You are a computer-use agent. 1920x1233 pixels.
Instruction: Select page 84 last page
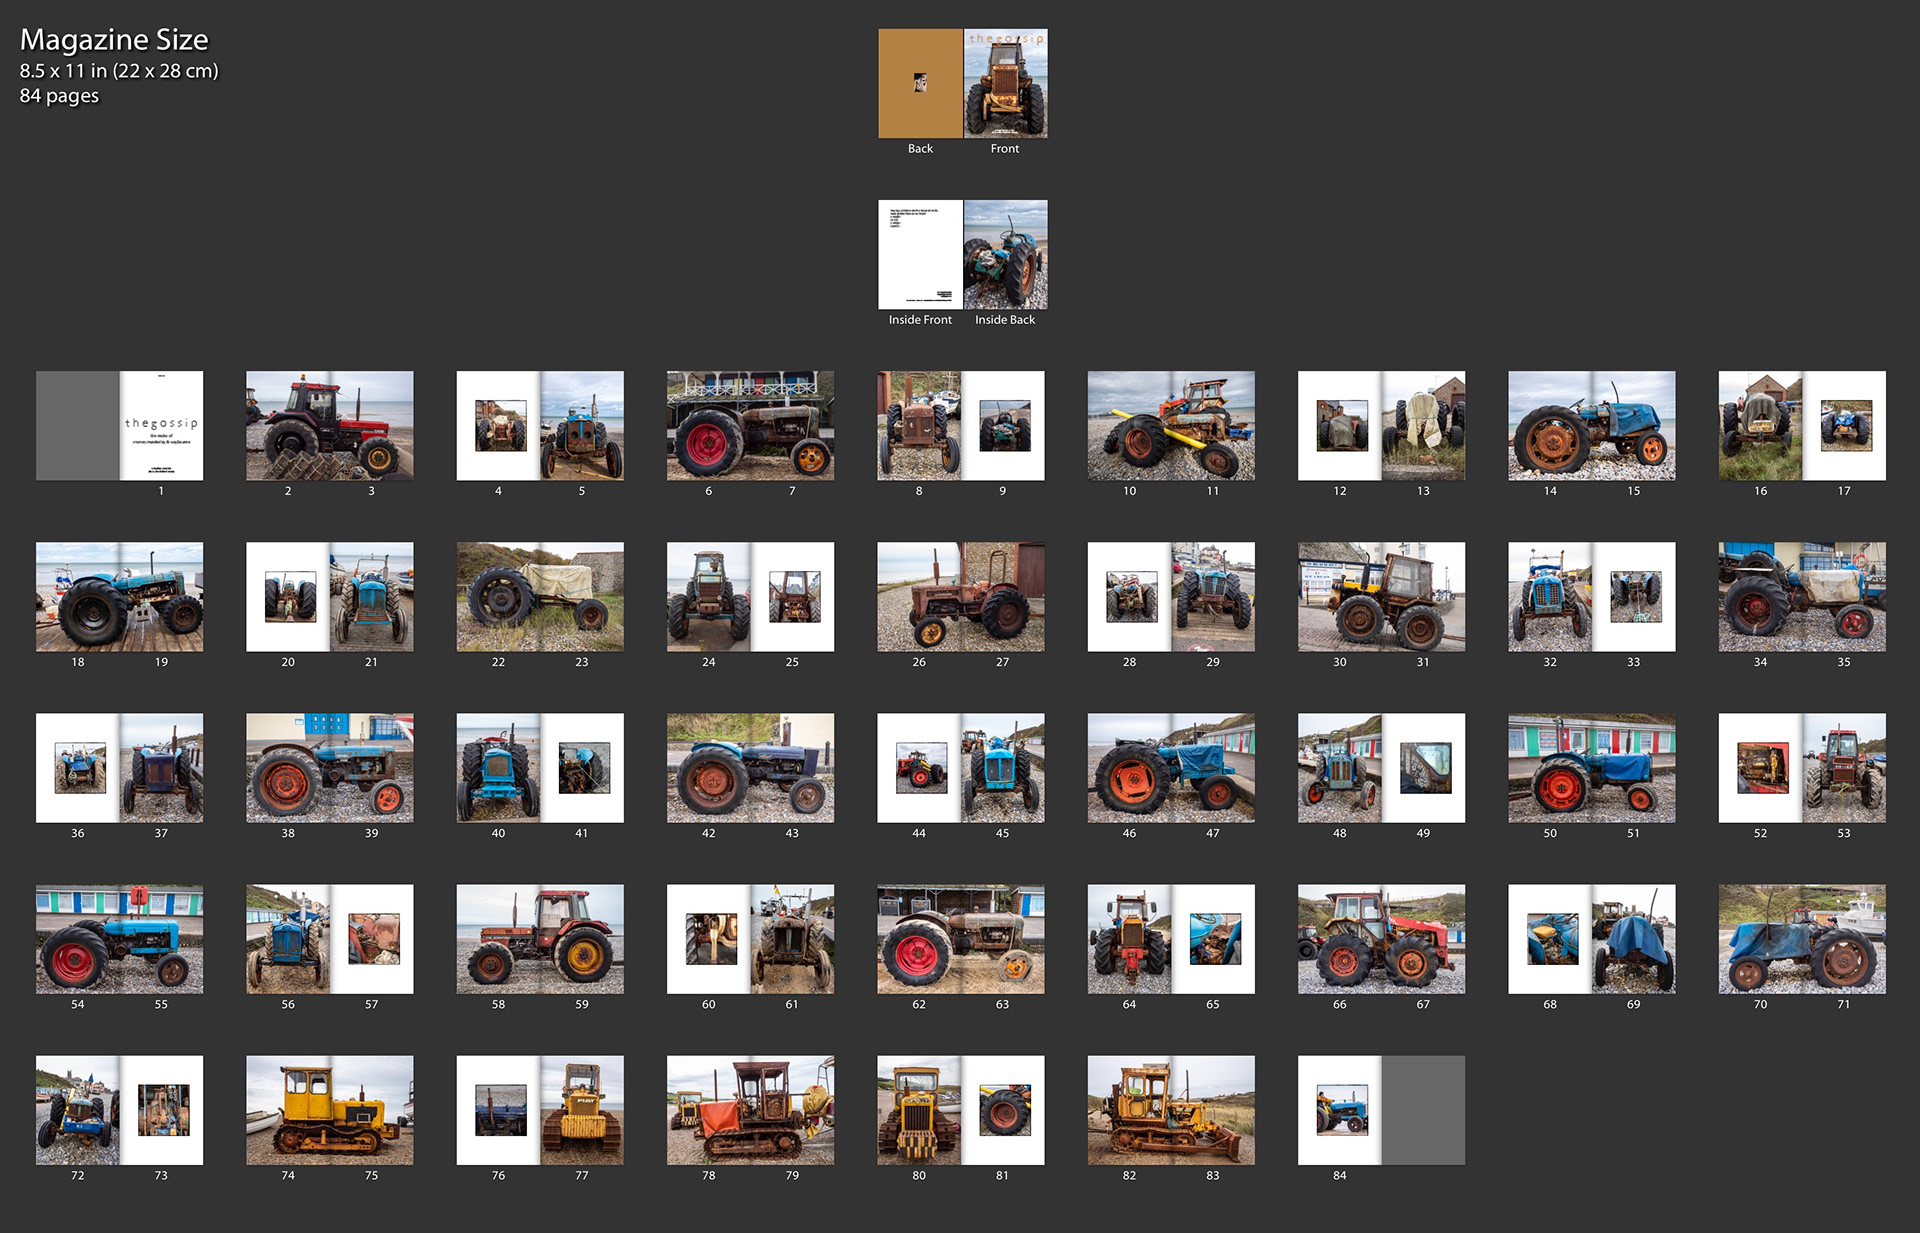point(1340,1110)
